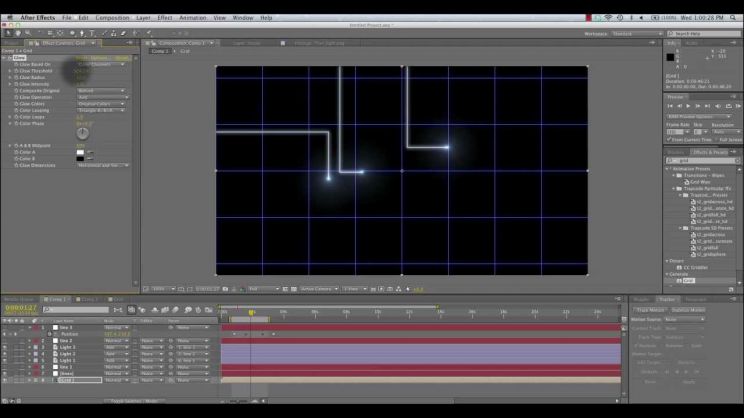Screen dimensions: 744x418
Task: Collapse the Animation Presets tree folder
Action: point(668,169)
